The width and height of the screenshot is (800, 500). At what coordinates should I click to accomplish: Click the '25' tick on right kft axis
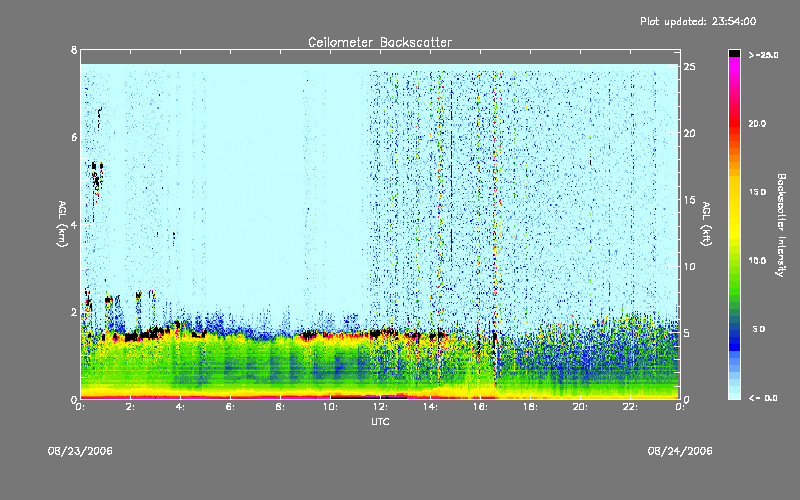click(690, 67)
